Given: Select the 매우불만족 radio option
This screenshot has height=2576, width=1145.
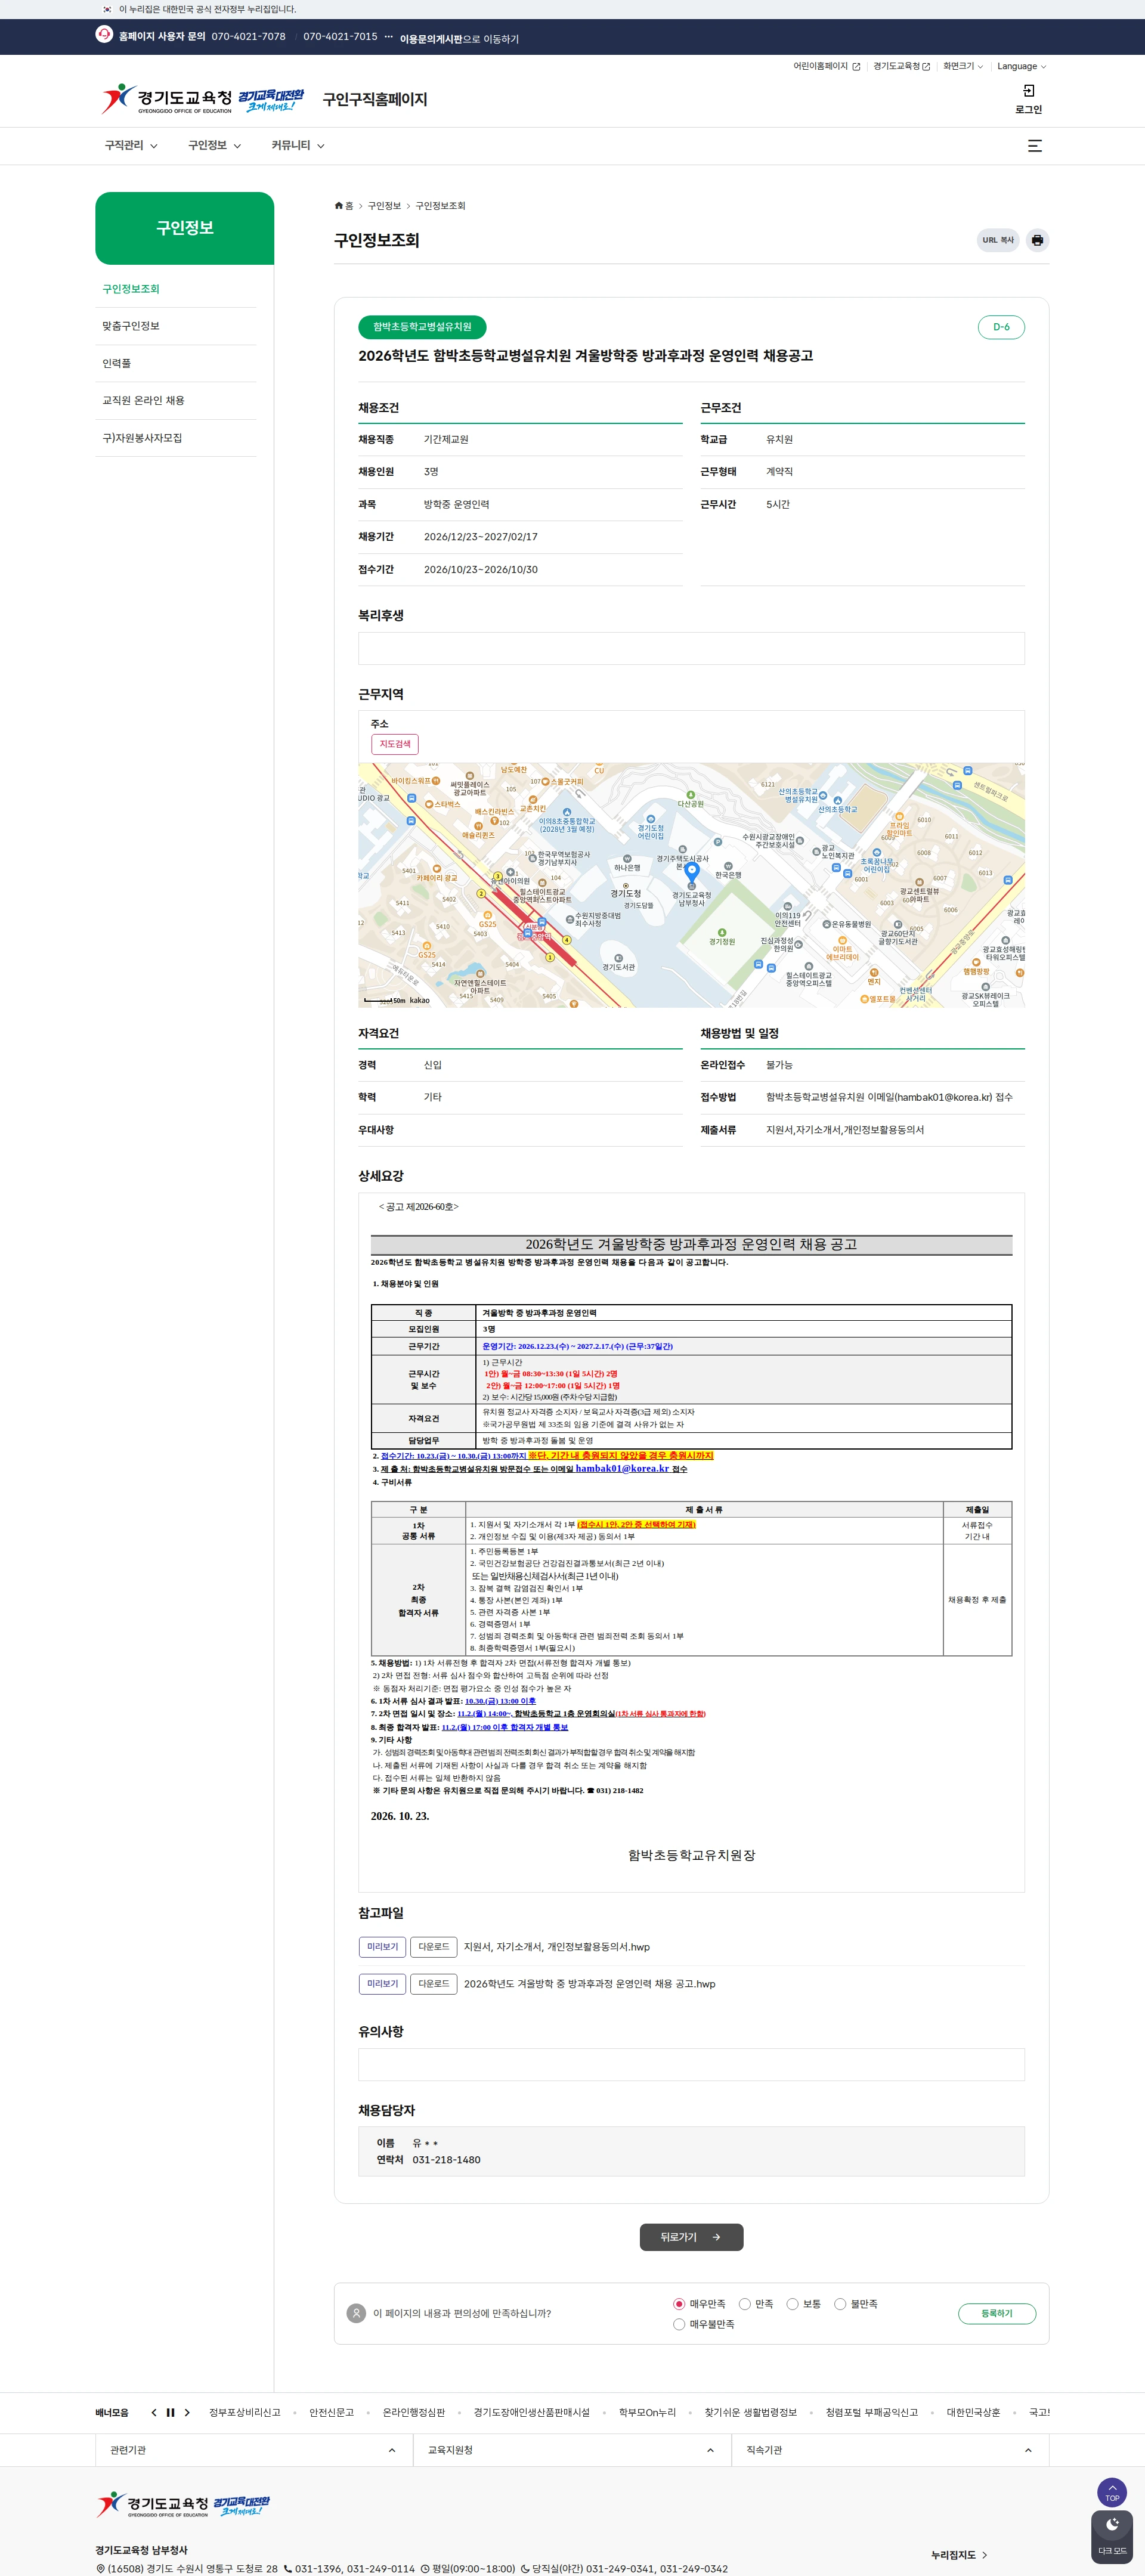Looking at the screenshot, I should pyautogui.click(x=679, y=2324).
